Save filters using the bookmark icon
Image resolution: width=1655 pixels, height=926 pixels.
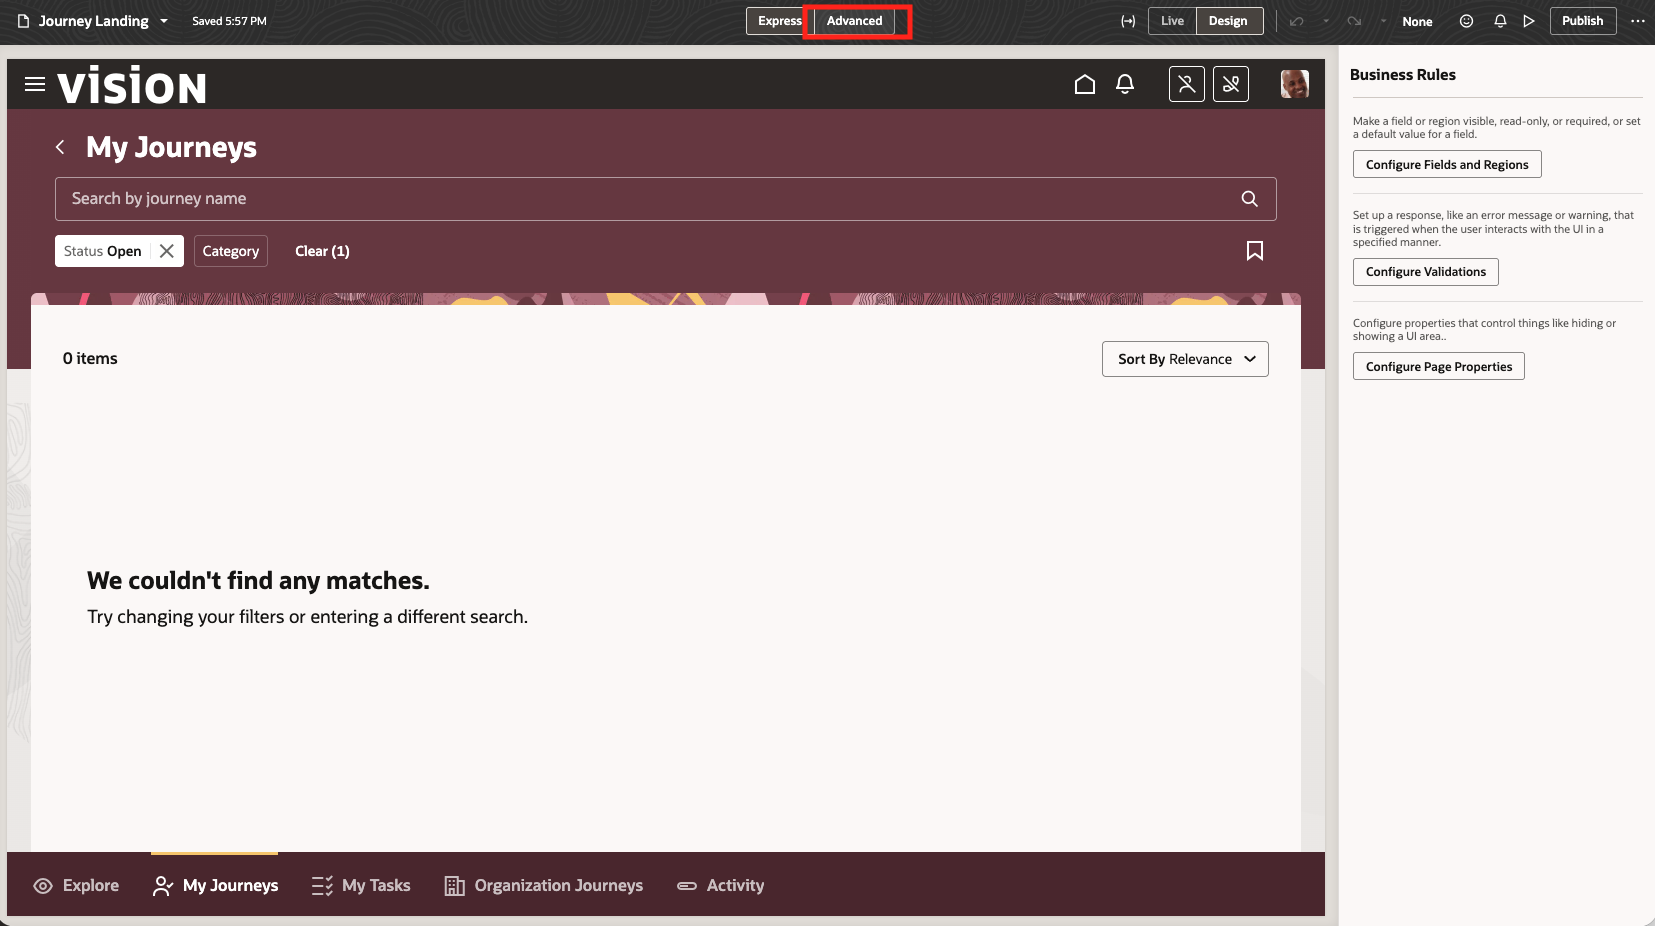click(1255, 251)
